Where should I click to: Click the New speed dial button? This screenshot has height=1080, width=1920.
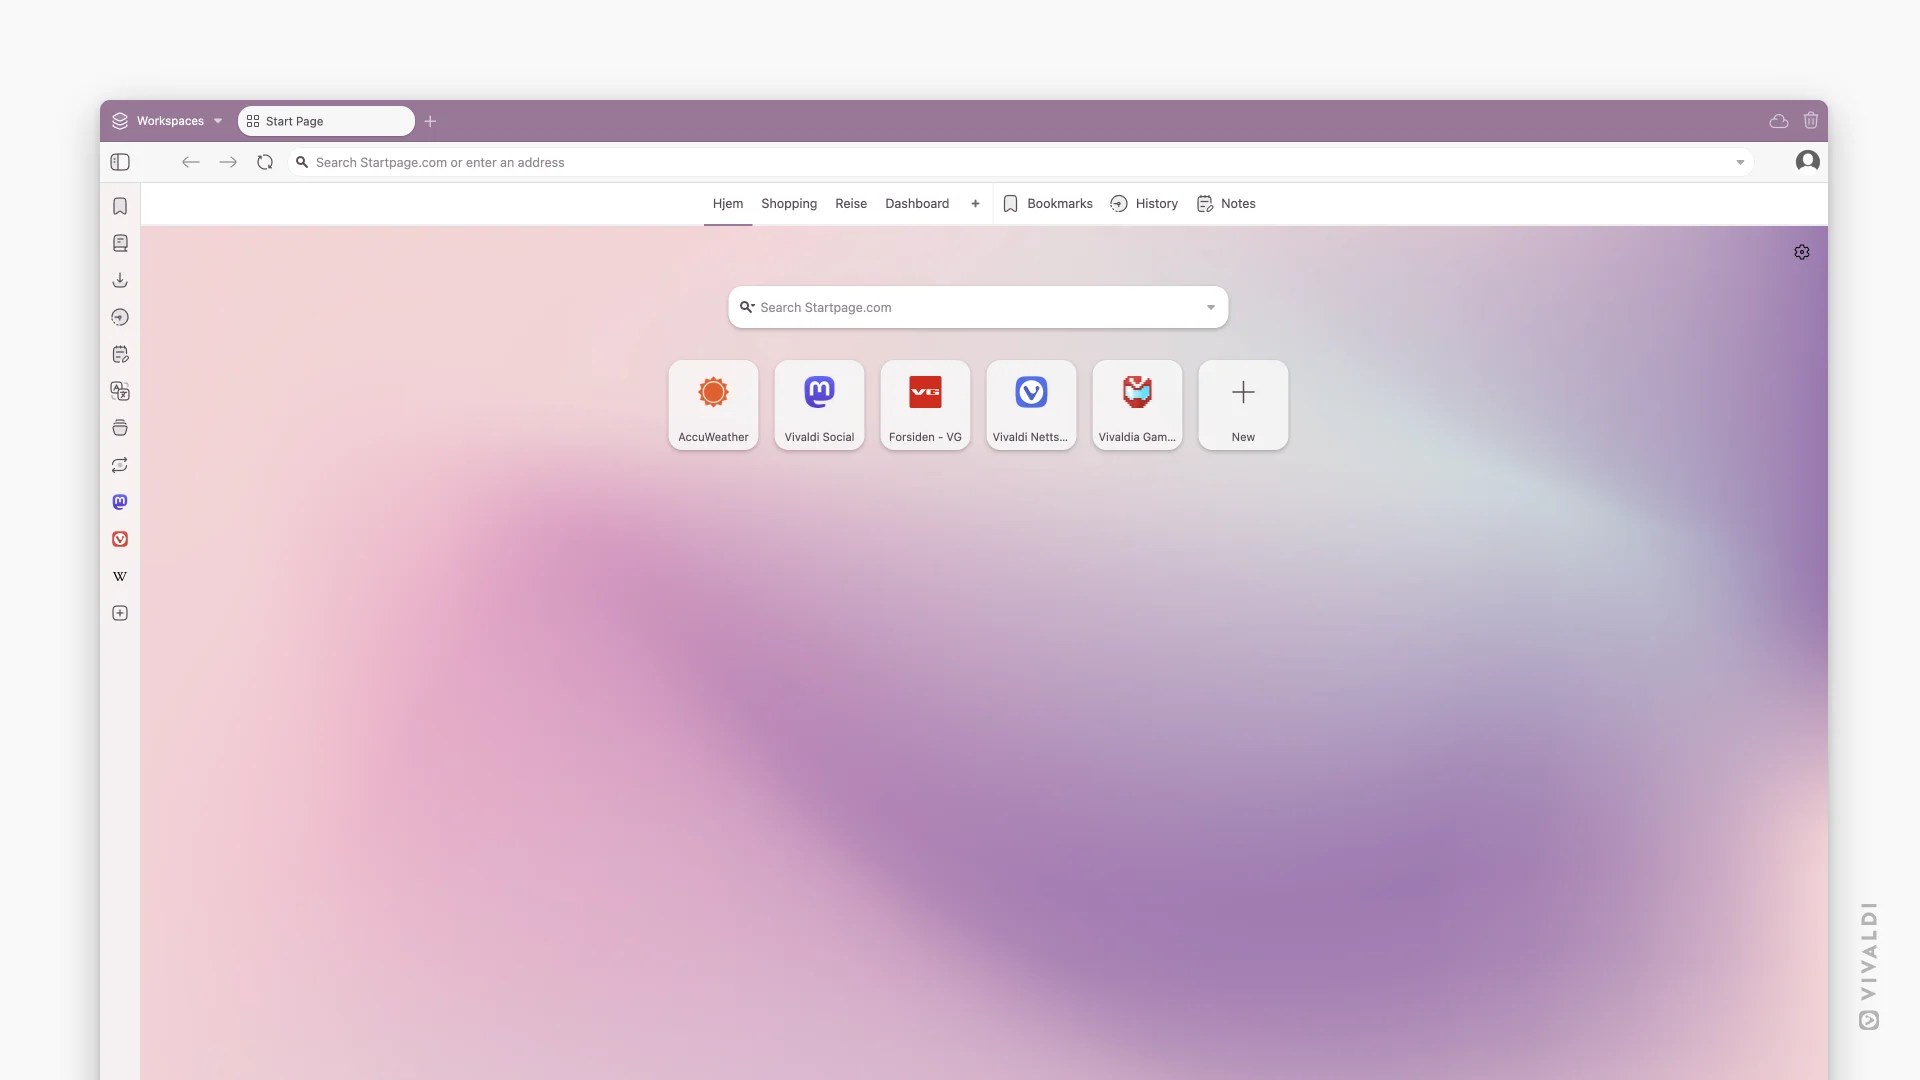click(1242, 405)
